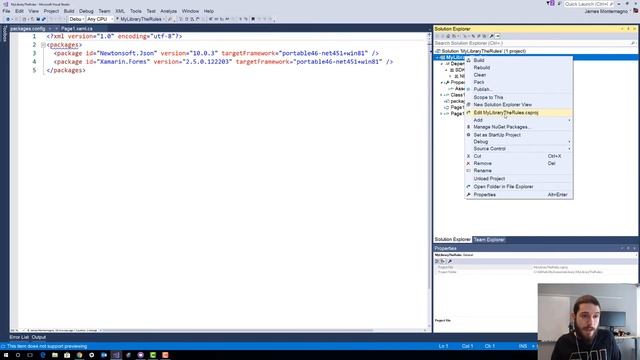Click the Windows Start button
This screenshot has height=360, width=640.
point(6,355)
